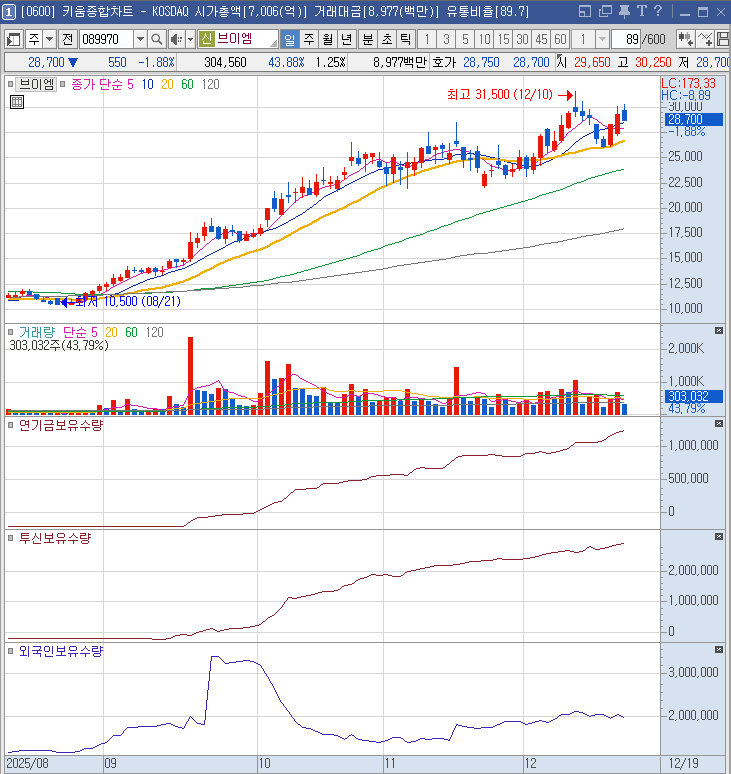Click the speaker sound icon

(176, 39)
